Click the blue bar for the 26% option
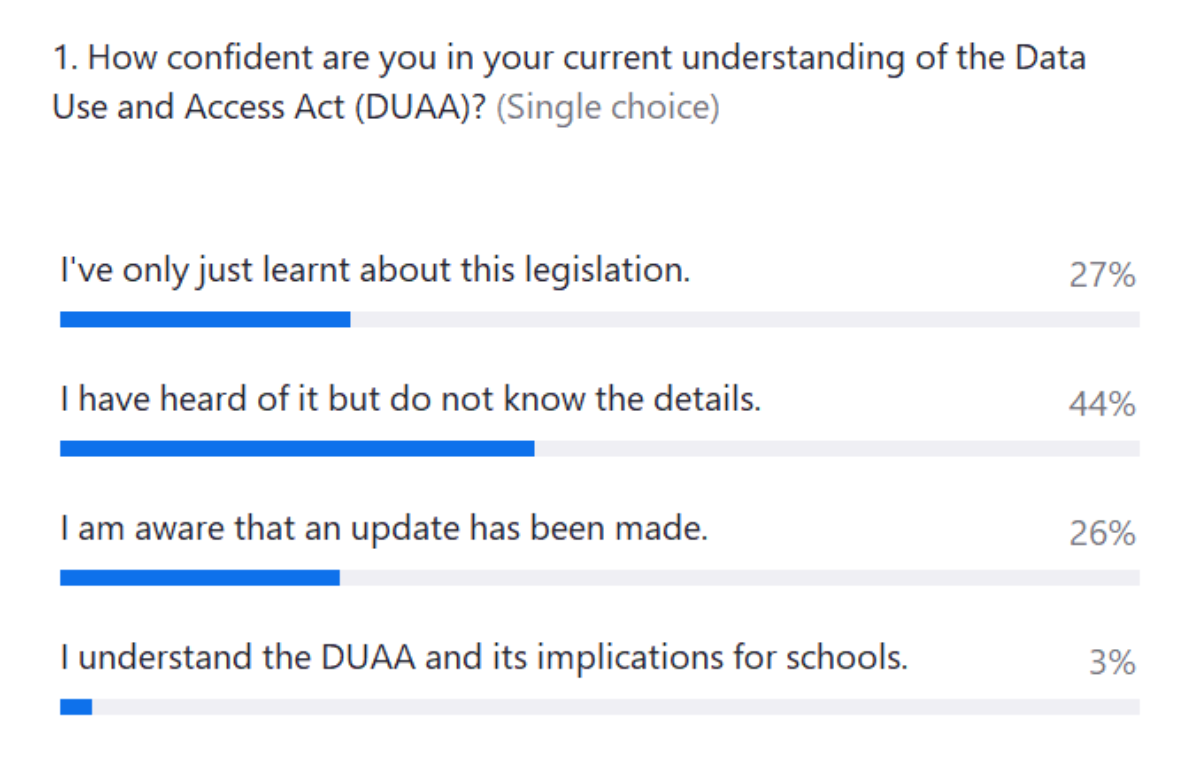This screenshot has width=1200, height=763. 200,578
